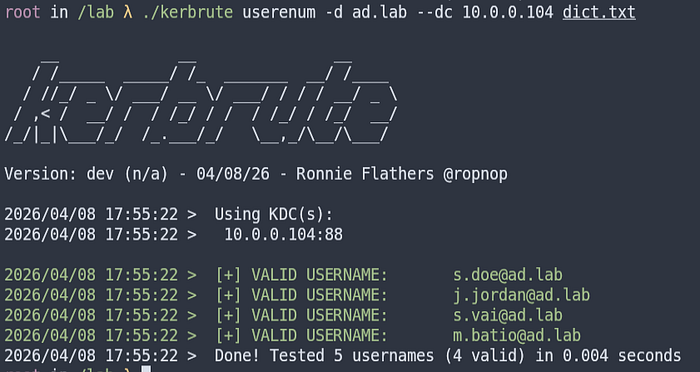The height and width of the screenshot is (372, 700).
Task: Click the @ropnop handle
Action: click(x=475, y=174)
